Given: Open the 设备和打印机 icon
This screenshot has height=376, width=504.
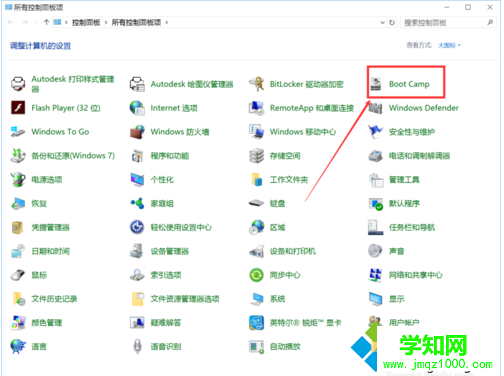Looking at the screenshot, I should pyautogui.click(x=256, y=251).
